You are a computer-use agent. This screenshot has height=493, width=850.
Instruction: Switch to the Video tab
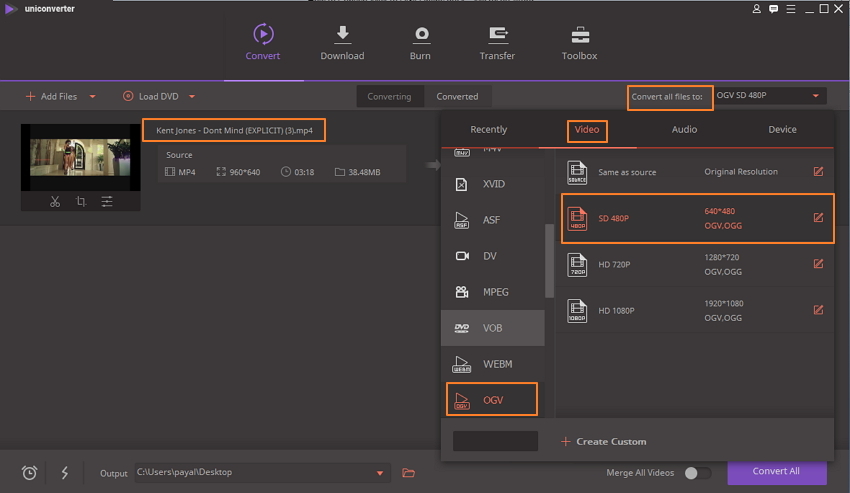587,129
